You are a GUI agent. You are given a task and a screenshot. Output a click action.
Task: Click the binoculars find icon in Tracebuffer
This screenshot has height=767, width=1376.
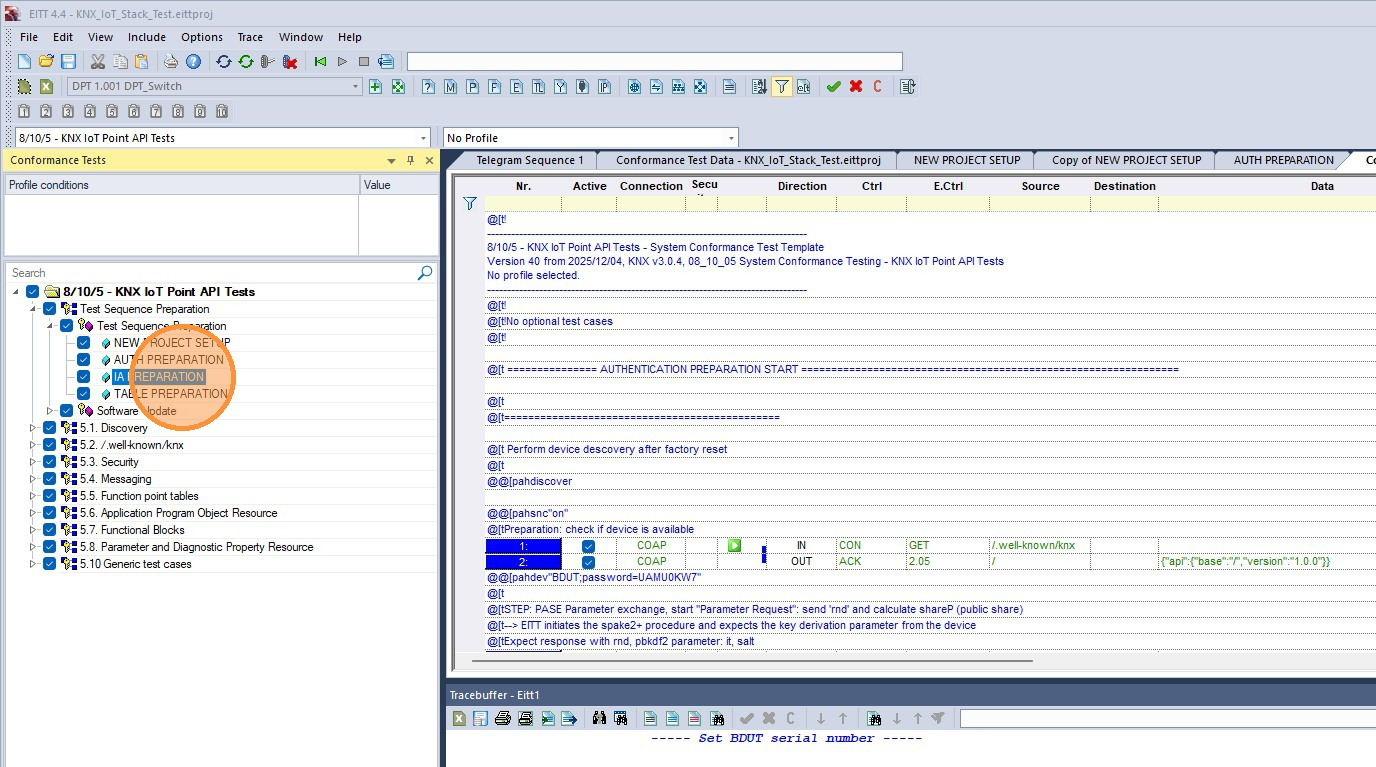[600, 718]
